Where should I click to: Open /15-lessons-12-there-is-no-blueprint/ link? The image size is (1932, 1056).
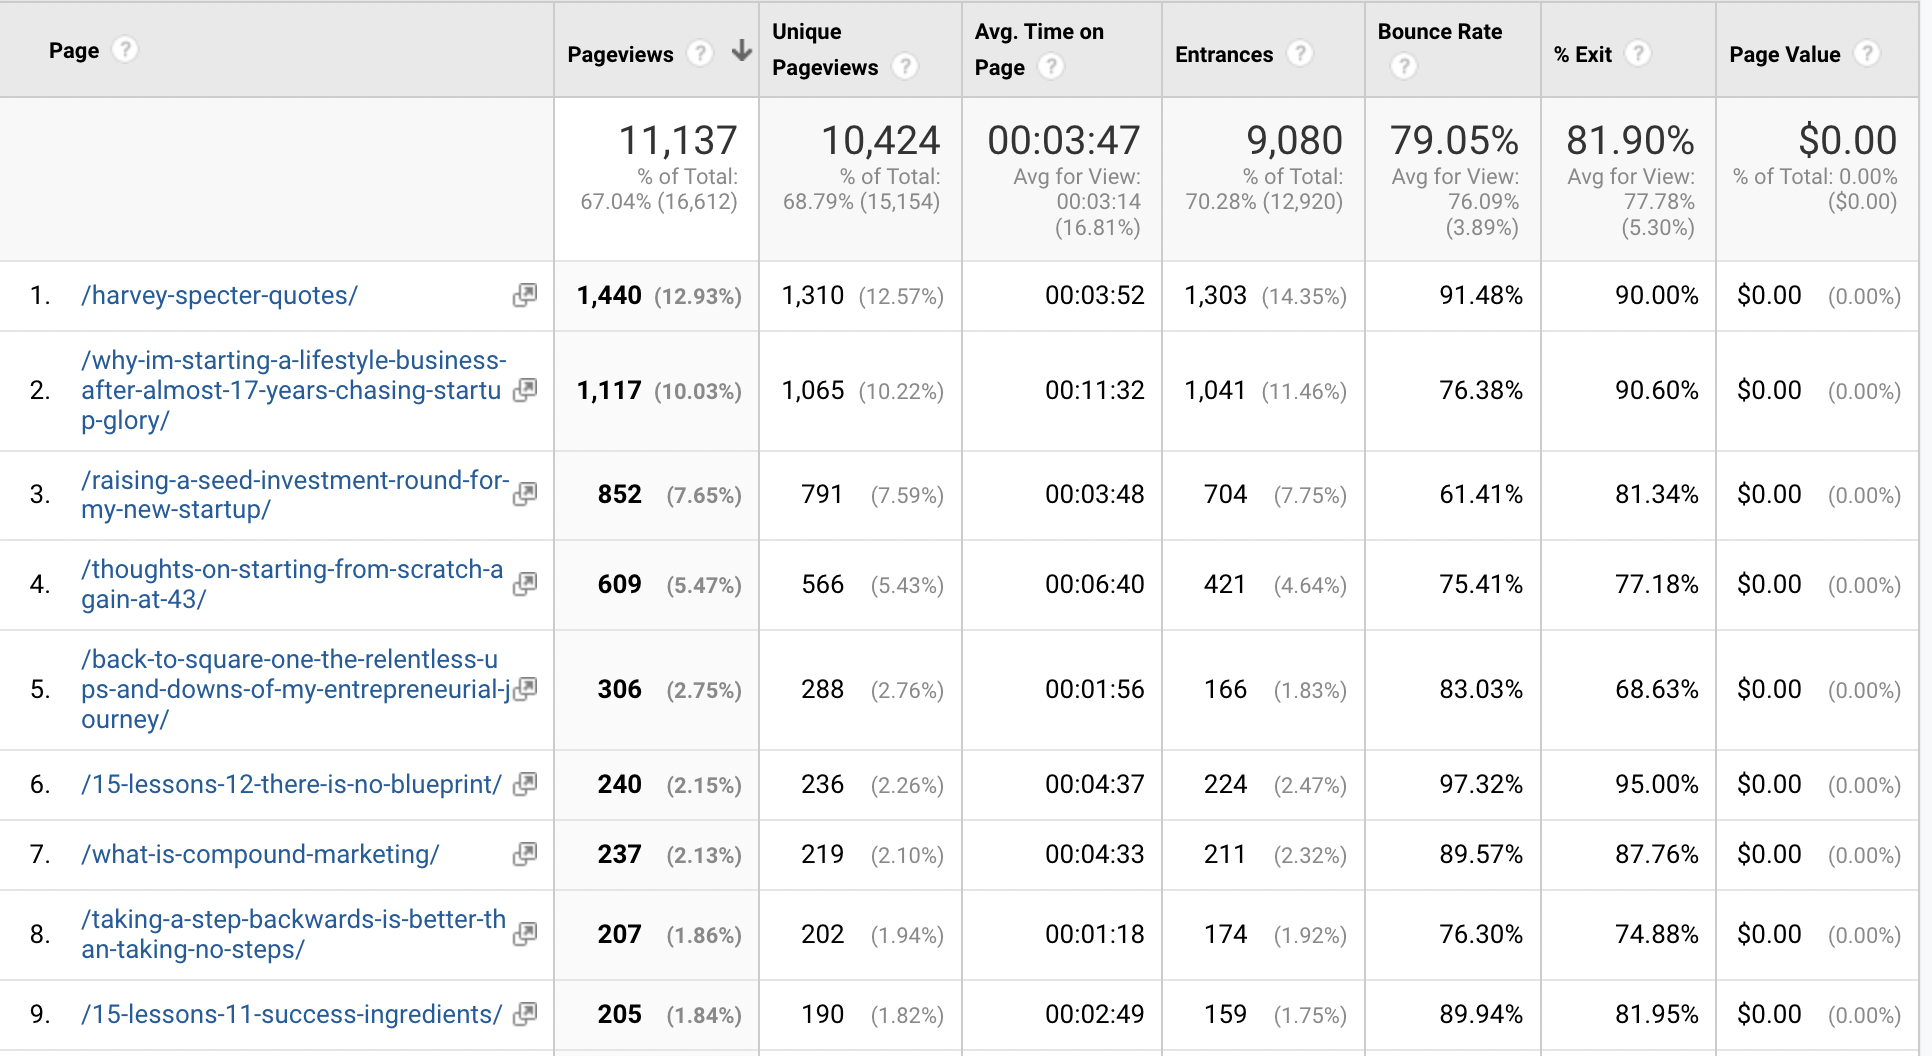[291, 784]
